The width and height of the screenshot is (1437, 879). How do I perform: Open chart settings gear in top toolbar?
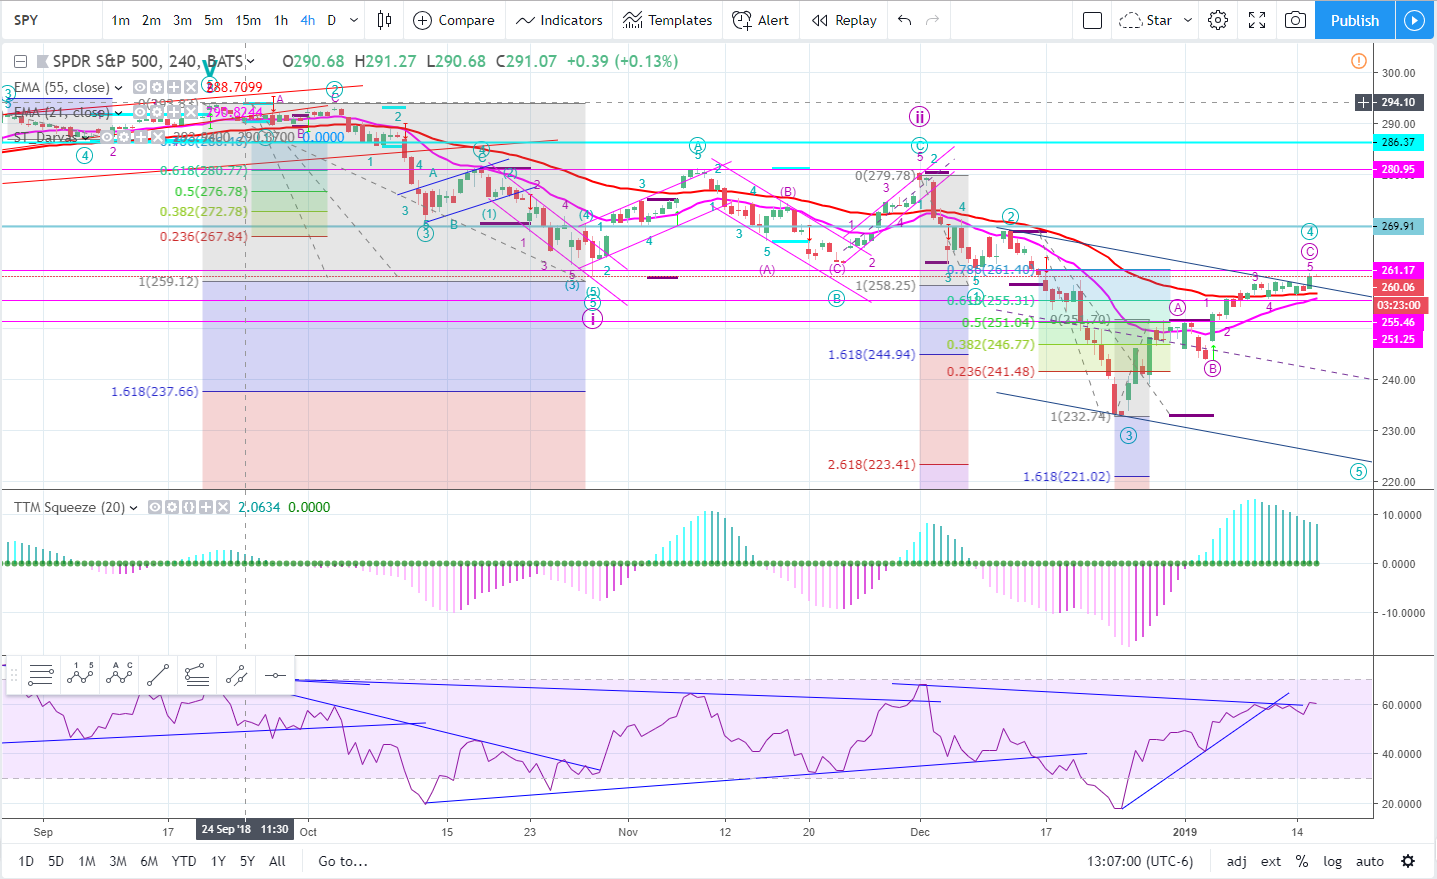1218,20
